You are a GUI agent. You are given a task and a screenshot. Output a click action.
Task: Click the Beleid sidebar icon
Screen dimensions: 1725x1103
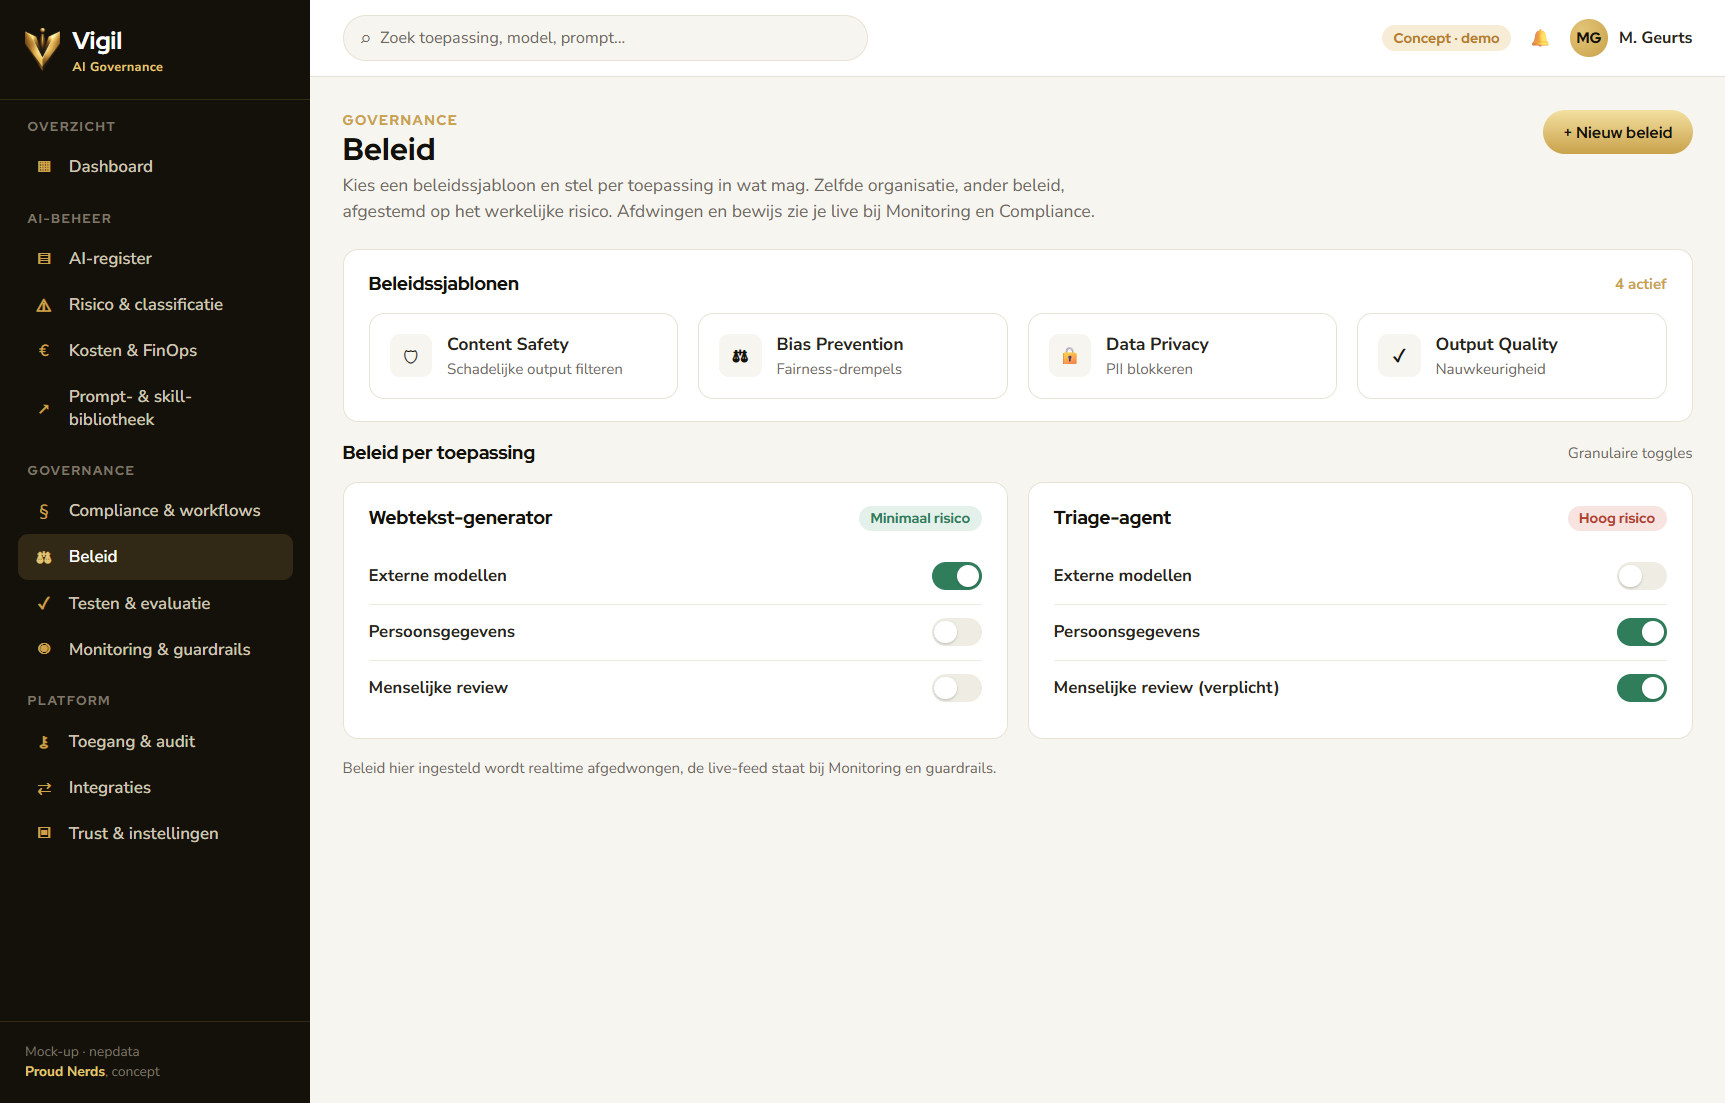[44, 557]
